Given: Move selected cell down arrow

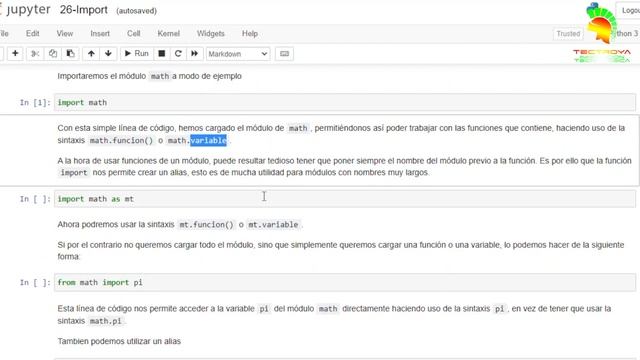Looking at the screenshot, I should pyautogui.click(x=108, y=53).
